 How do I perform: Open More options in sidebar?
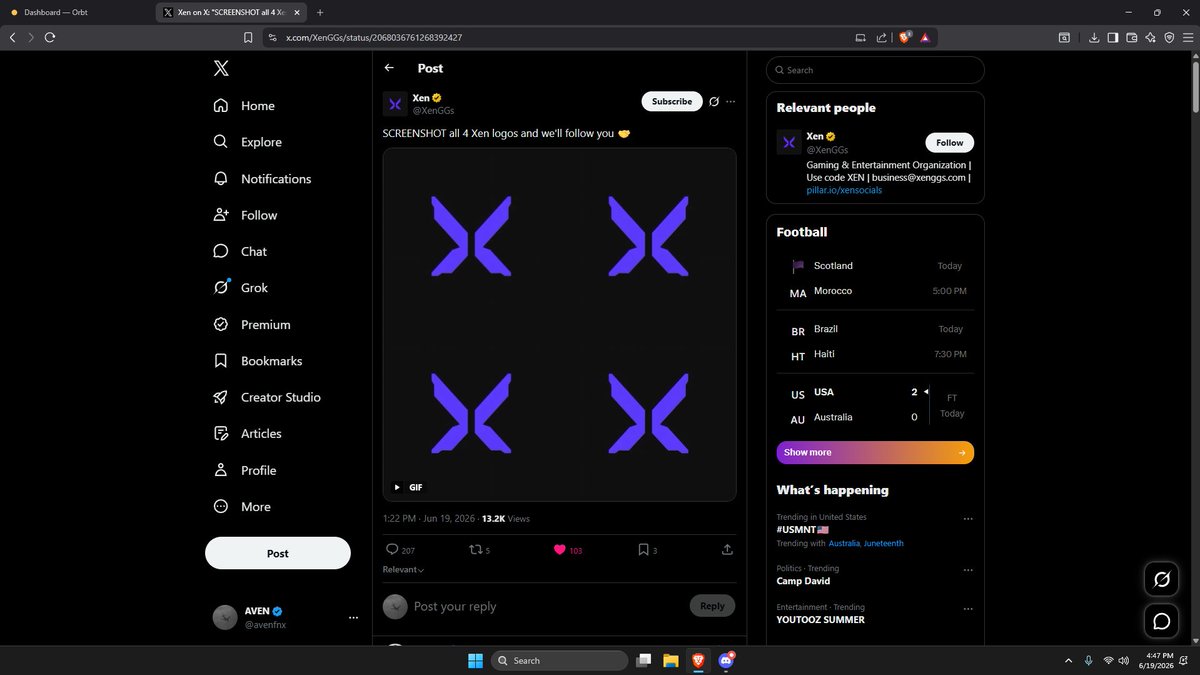click(x=242, y=507)
